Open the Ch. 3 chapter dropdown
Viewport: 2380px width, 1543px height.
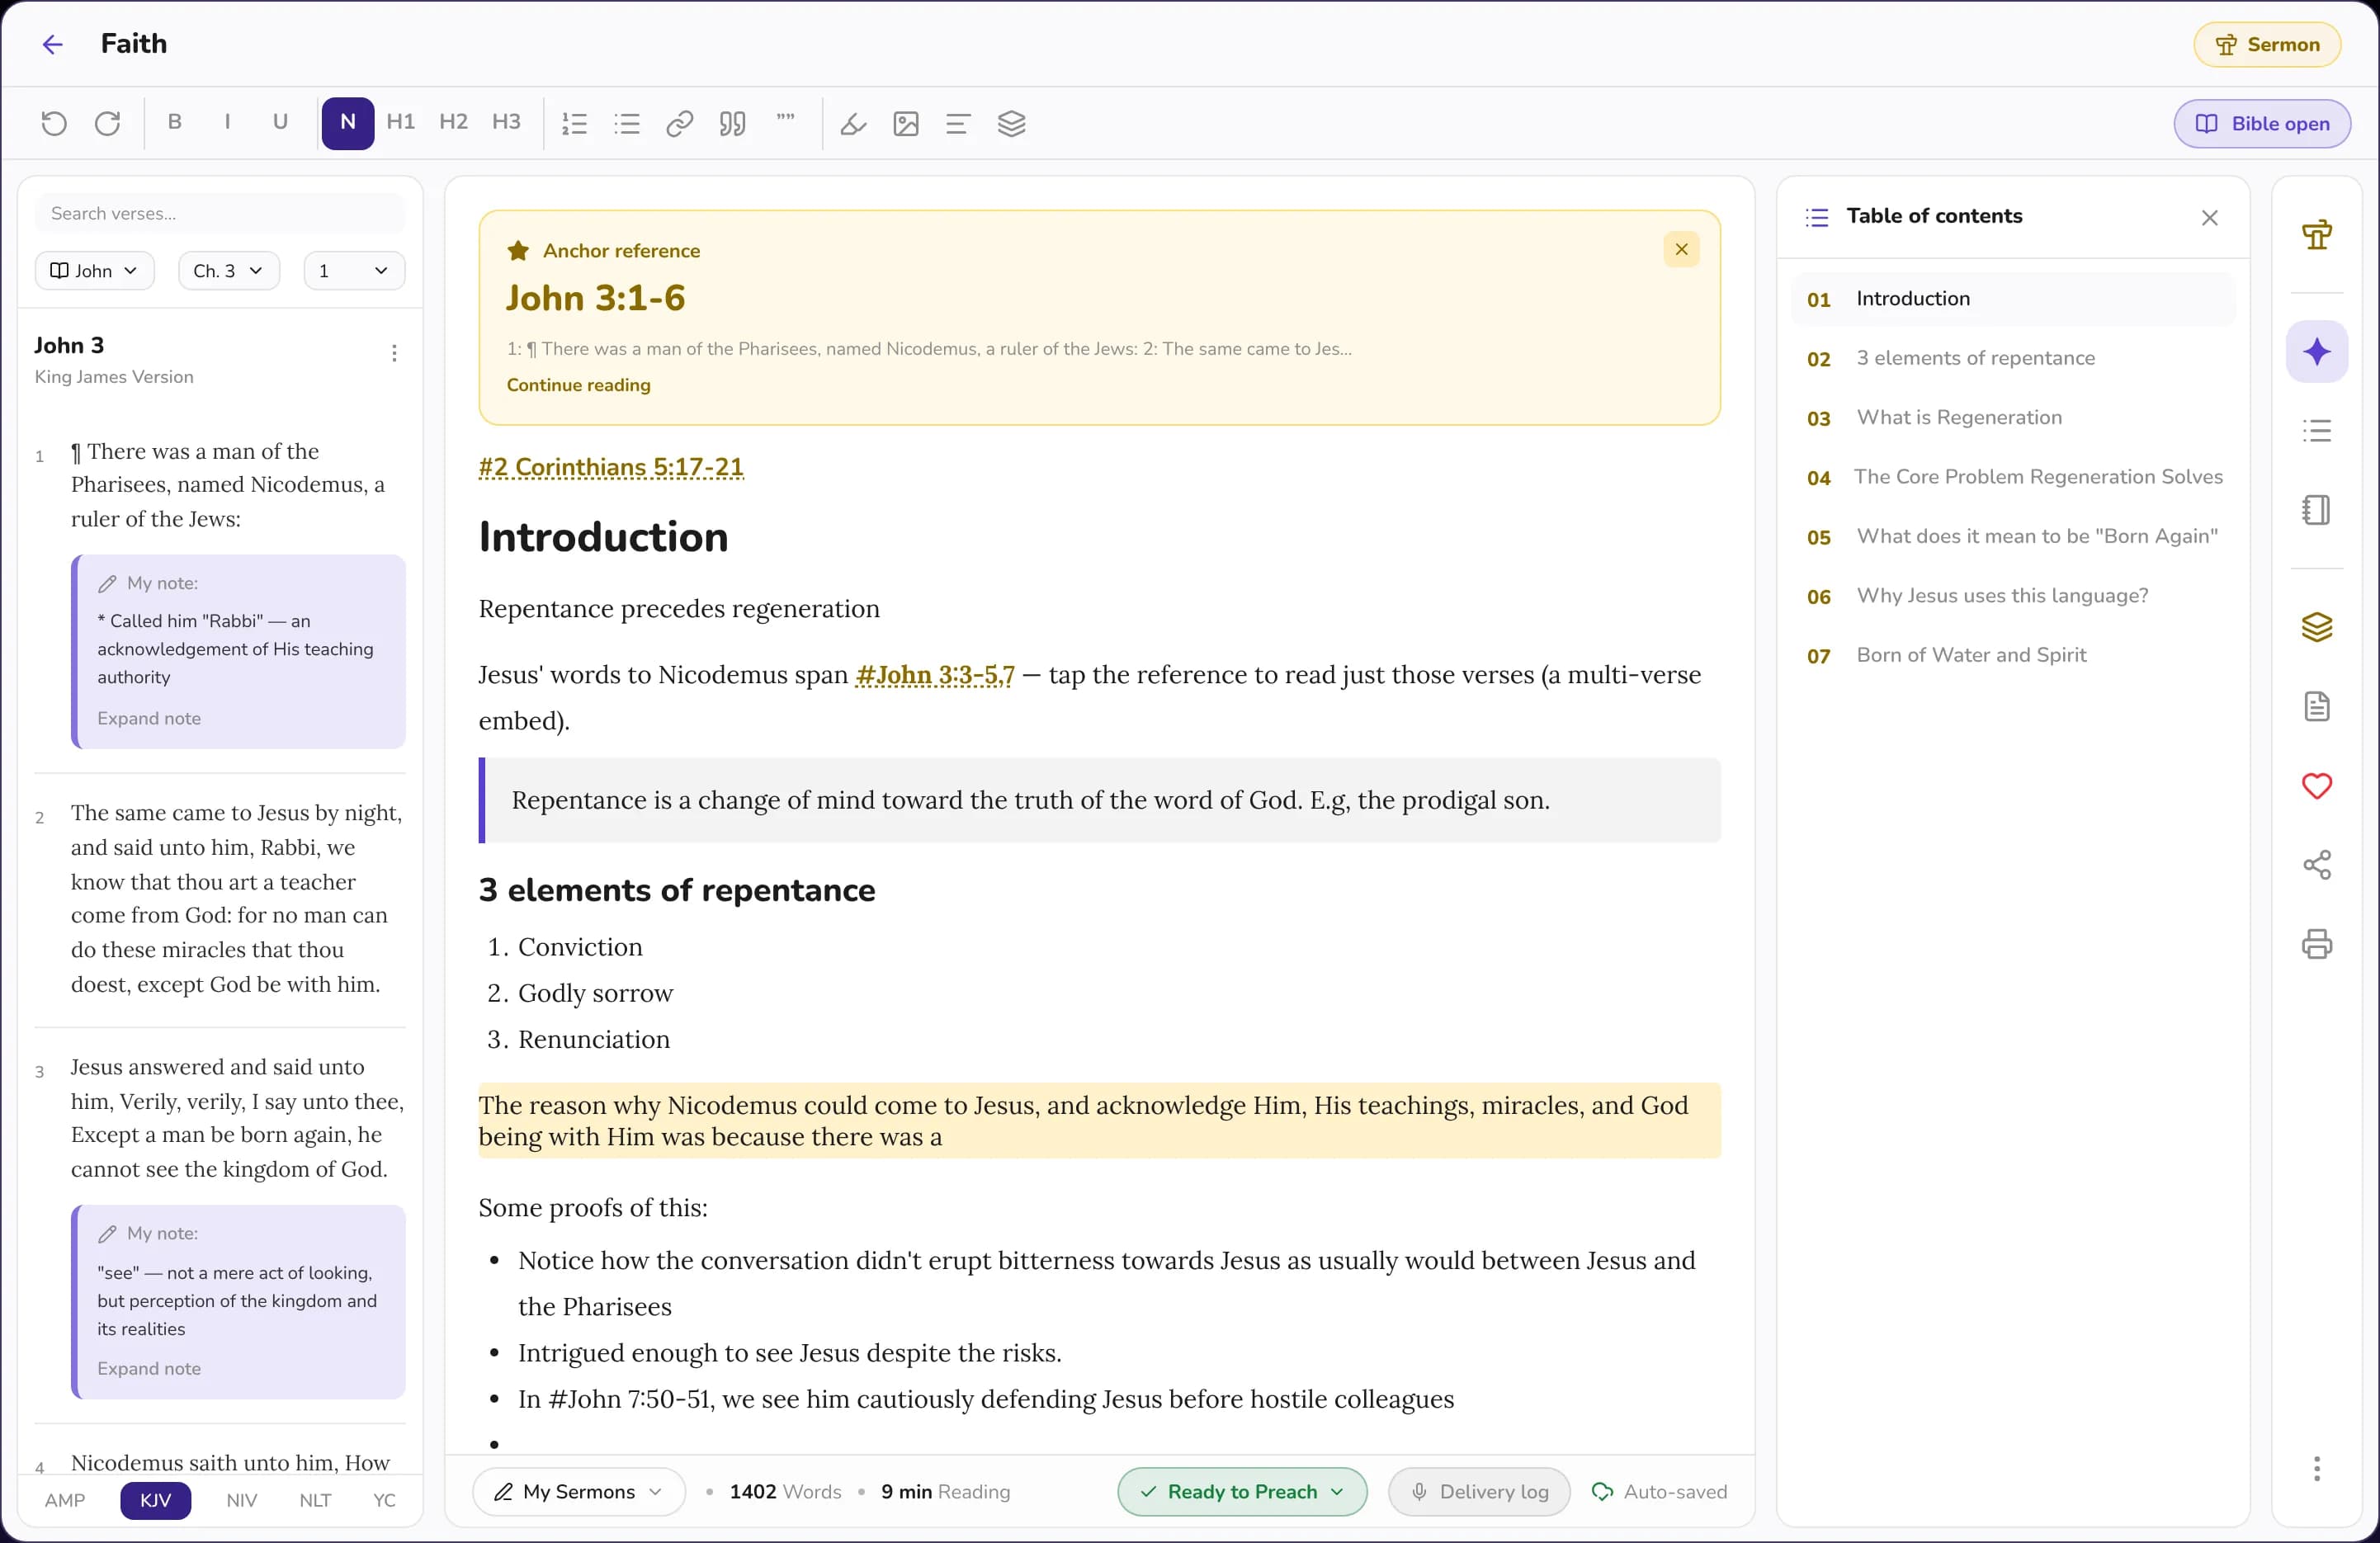click(x=228, y=271)
